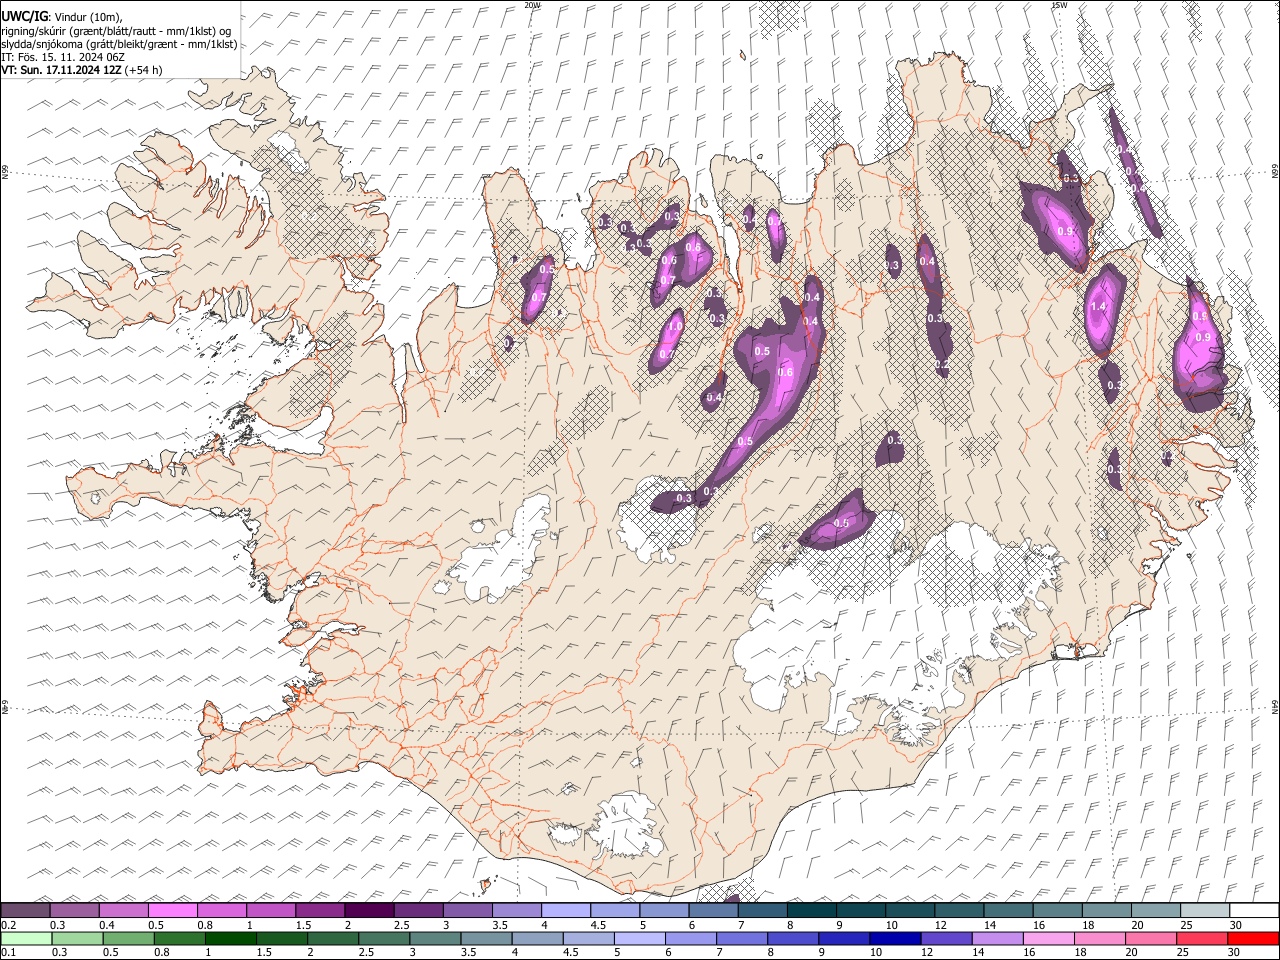Choose the deep blue rain swatch labeled 10
1280x960 pixels.
pos(894,939)
